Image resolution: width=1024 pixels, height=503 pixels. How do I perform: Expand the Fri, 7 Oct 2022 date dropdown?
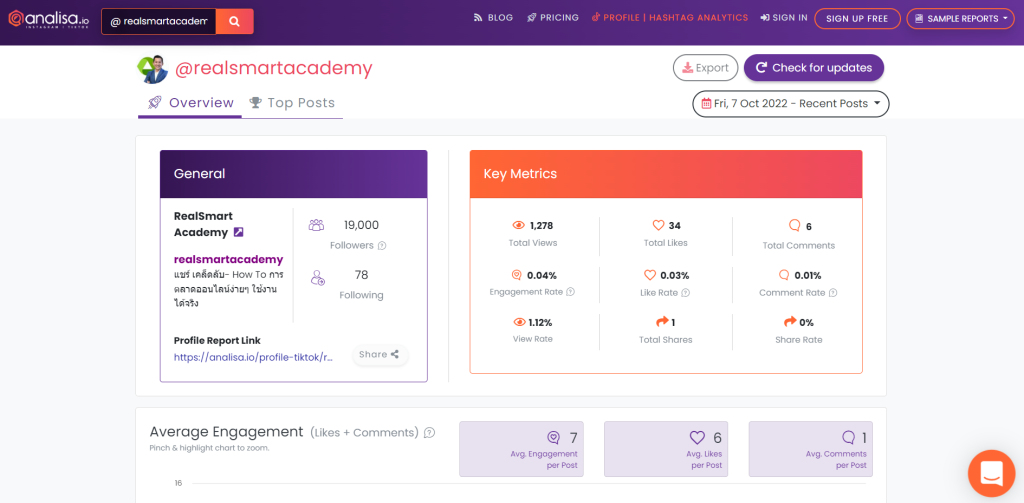tap(790, 104)
